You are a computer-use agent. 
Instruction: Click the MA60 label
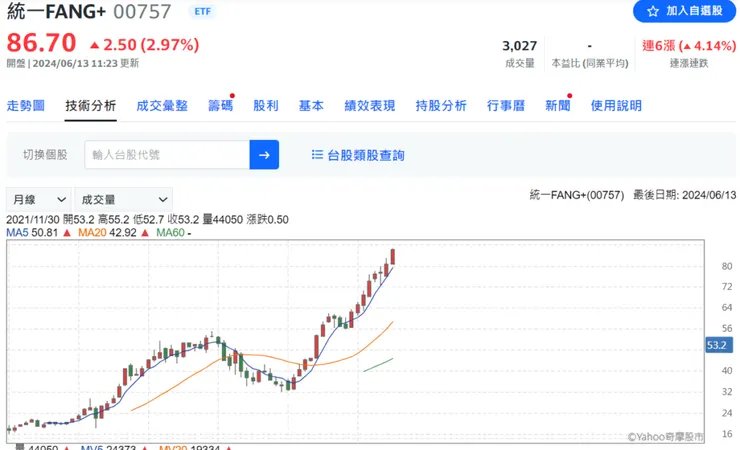coord(170,233)
